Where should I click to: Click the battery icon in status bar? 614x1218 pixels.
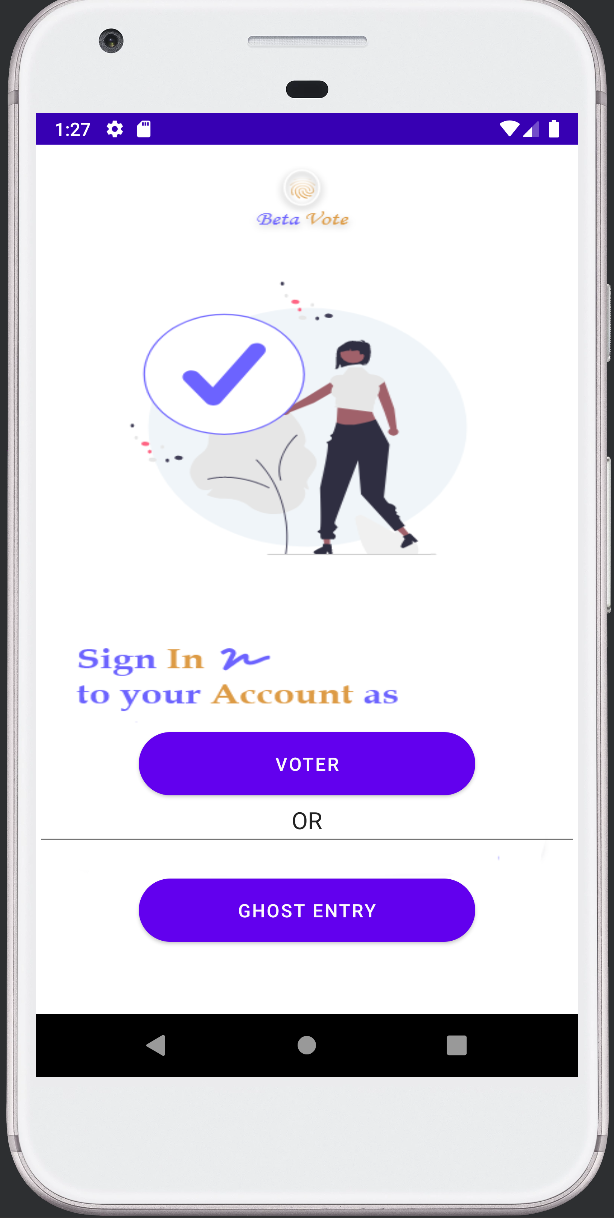point(554,129)
